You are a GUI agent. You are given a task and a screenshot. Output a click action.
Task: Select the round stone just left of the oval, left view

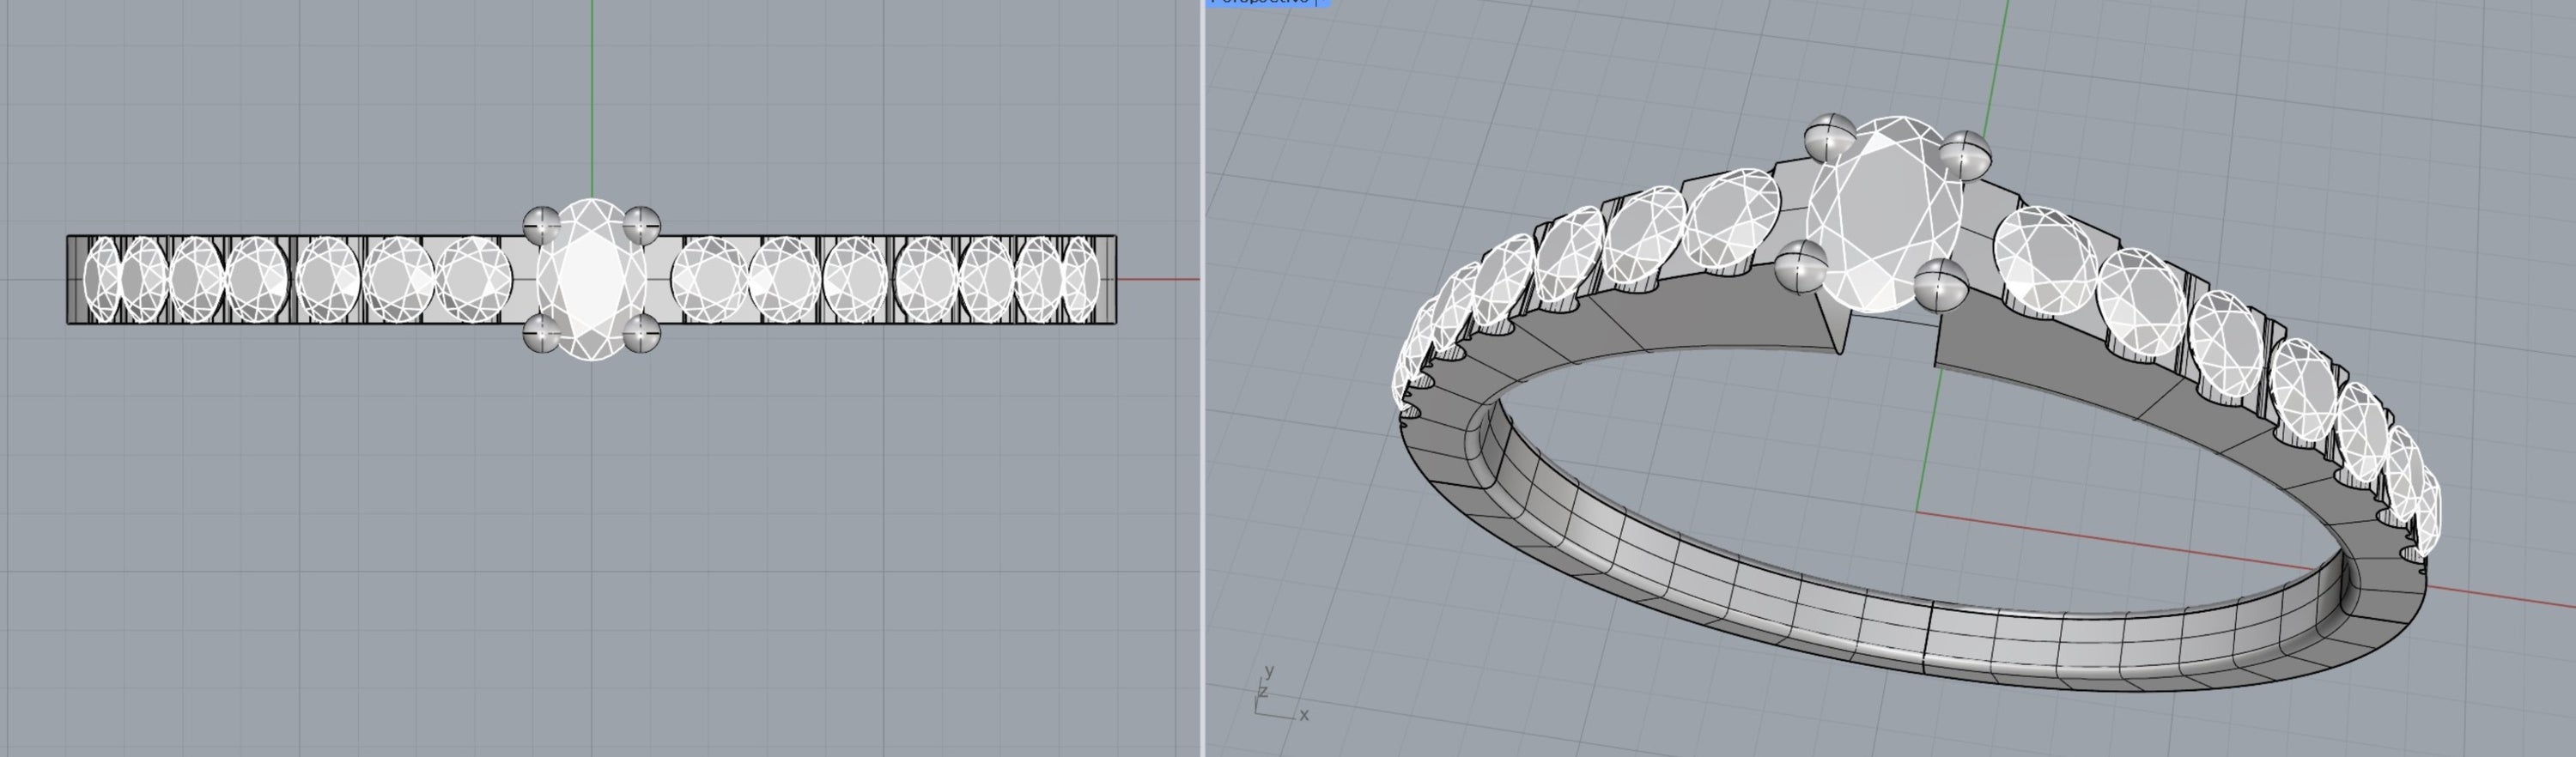coord(474,280)
